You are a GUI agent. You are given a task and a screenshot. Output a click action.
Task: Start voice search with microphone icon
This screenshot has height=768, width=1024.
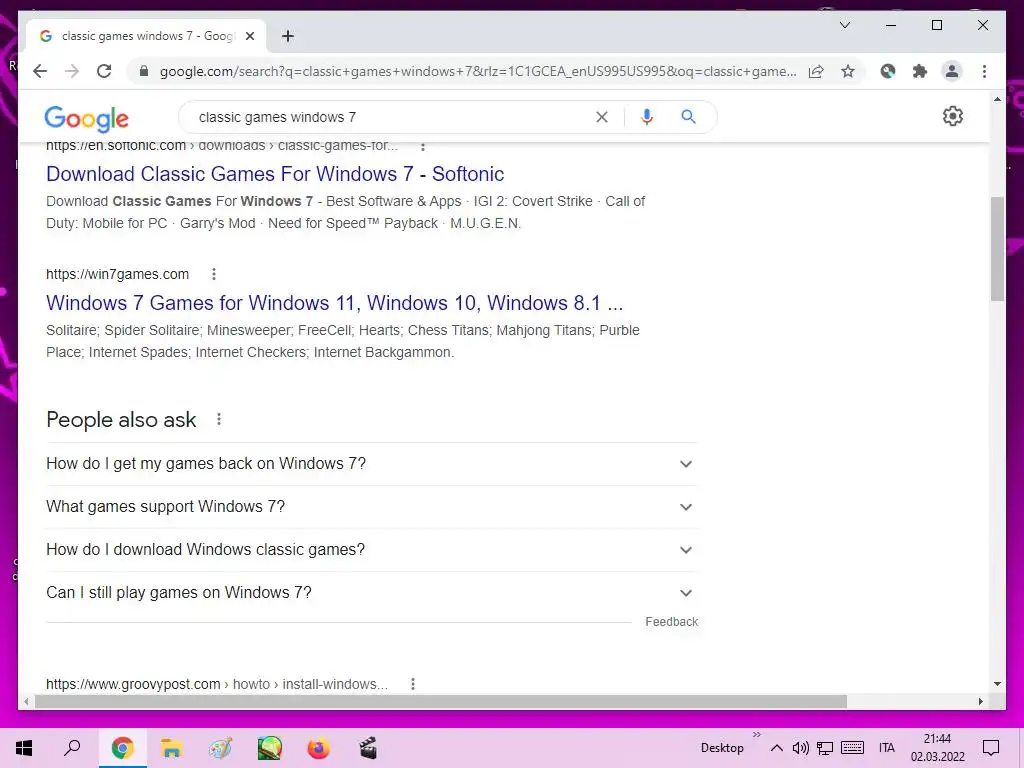click(647, 117)
